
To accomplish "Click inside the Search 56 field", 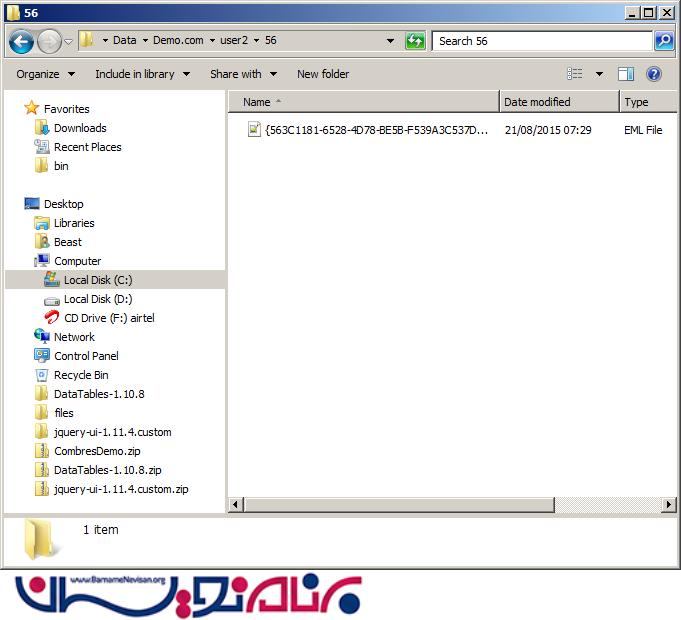I will point(540,41).
